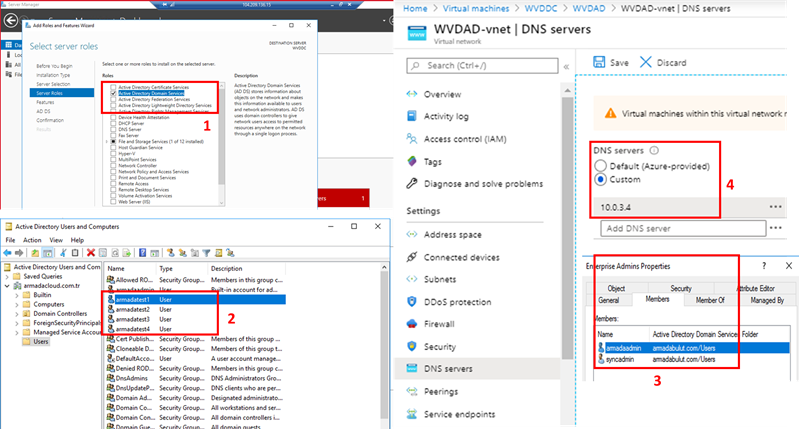Viewport: 799px width, 429px height.
Task: Check the DNS Server role checkbox
Action: (113, 129)
